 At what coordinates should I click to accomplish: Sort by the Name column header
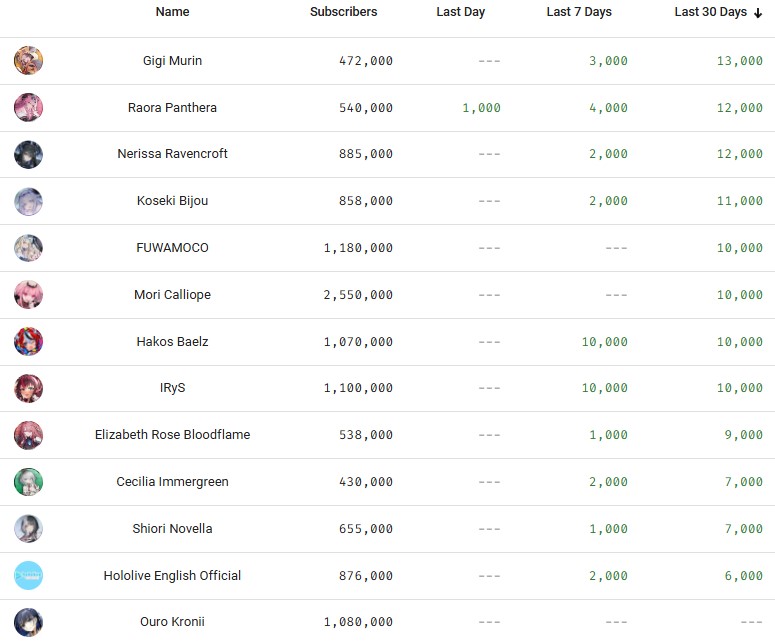click(172, 12)
